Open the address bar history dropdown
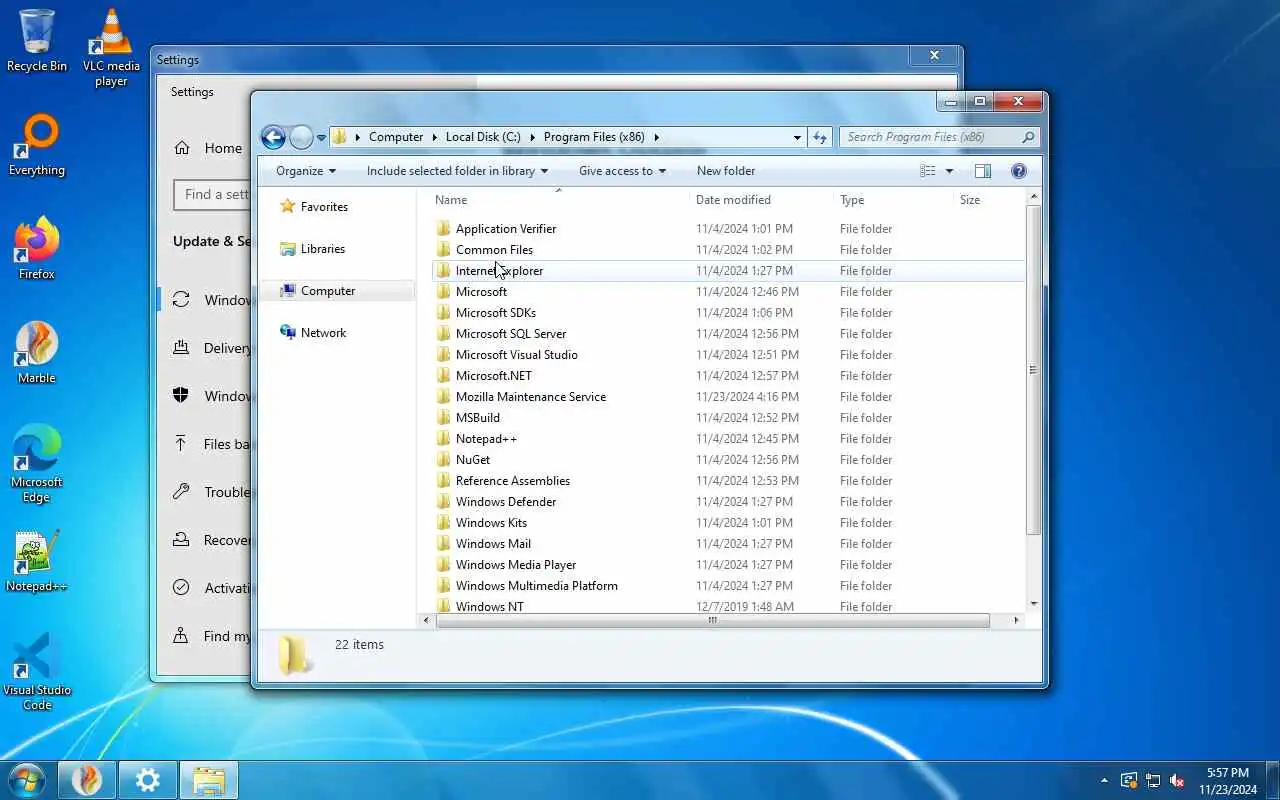The image size is (1280, 800). click(797, 137)
